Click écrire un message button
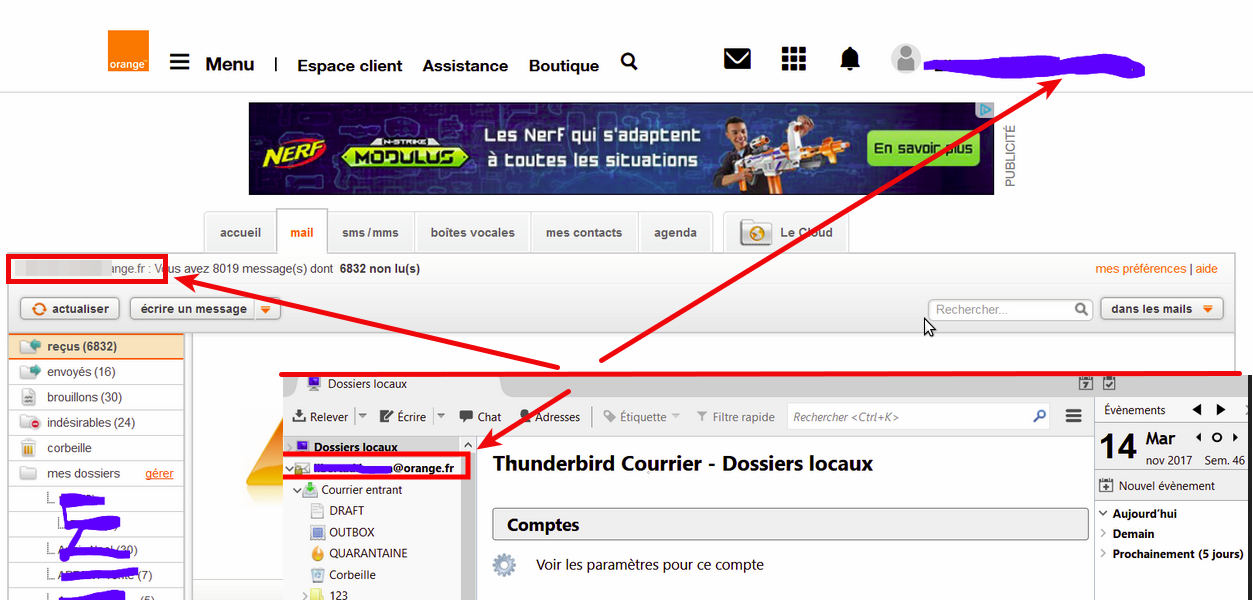1253x600 pixels. click(x=194, y=309)
